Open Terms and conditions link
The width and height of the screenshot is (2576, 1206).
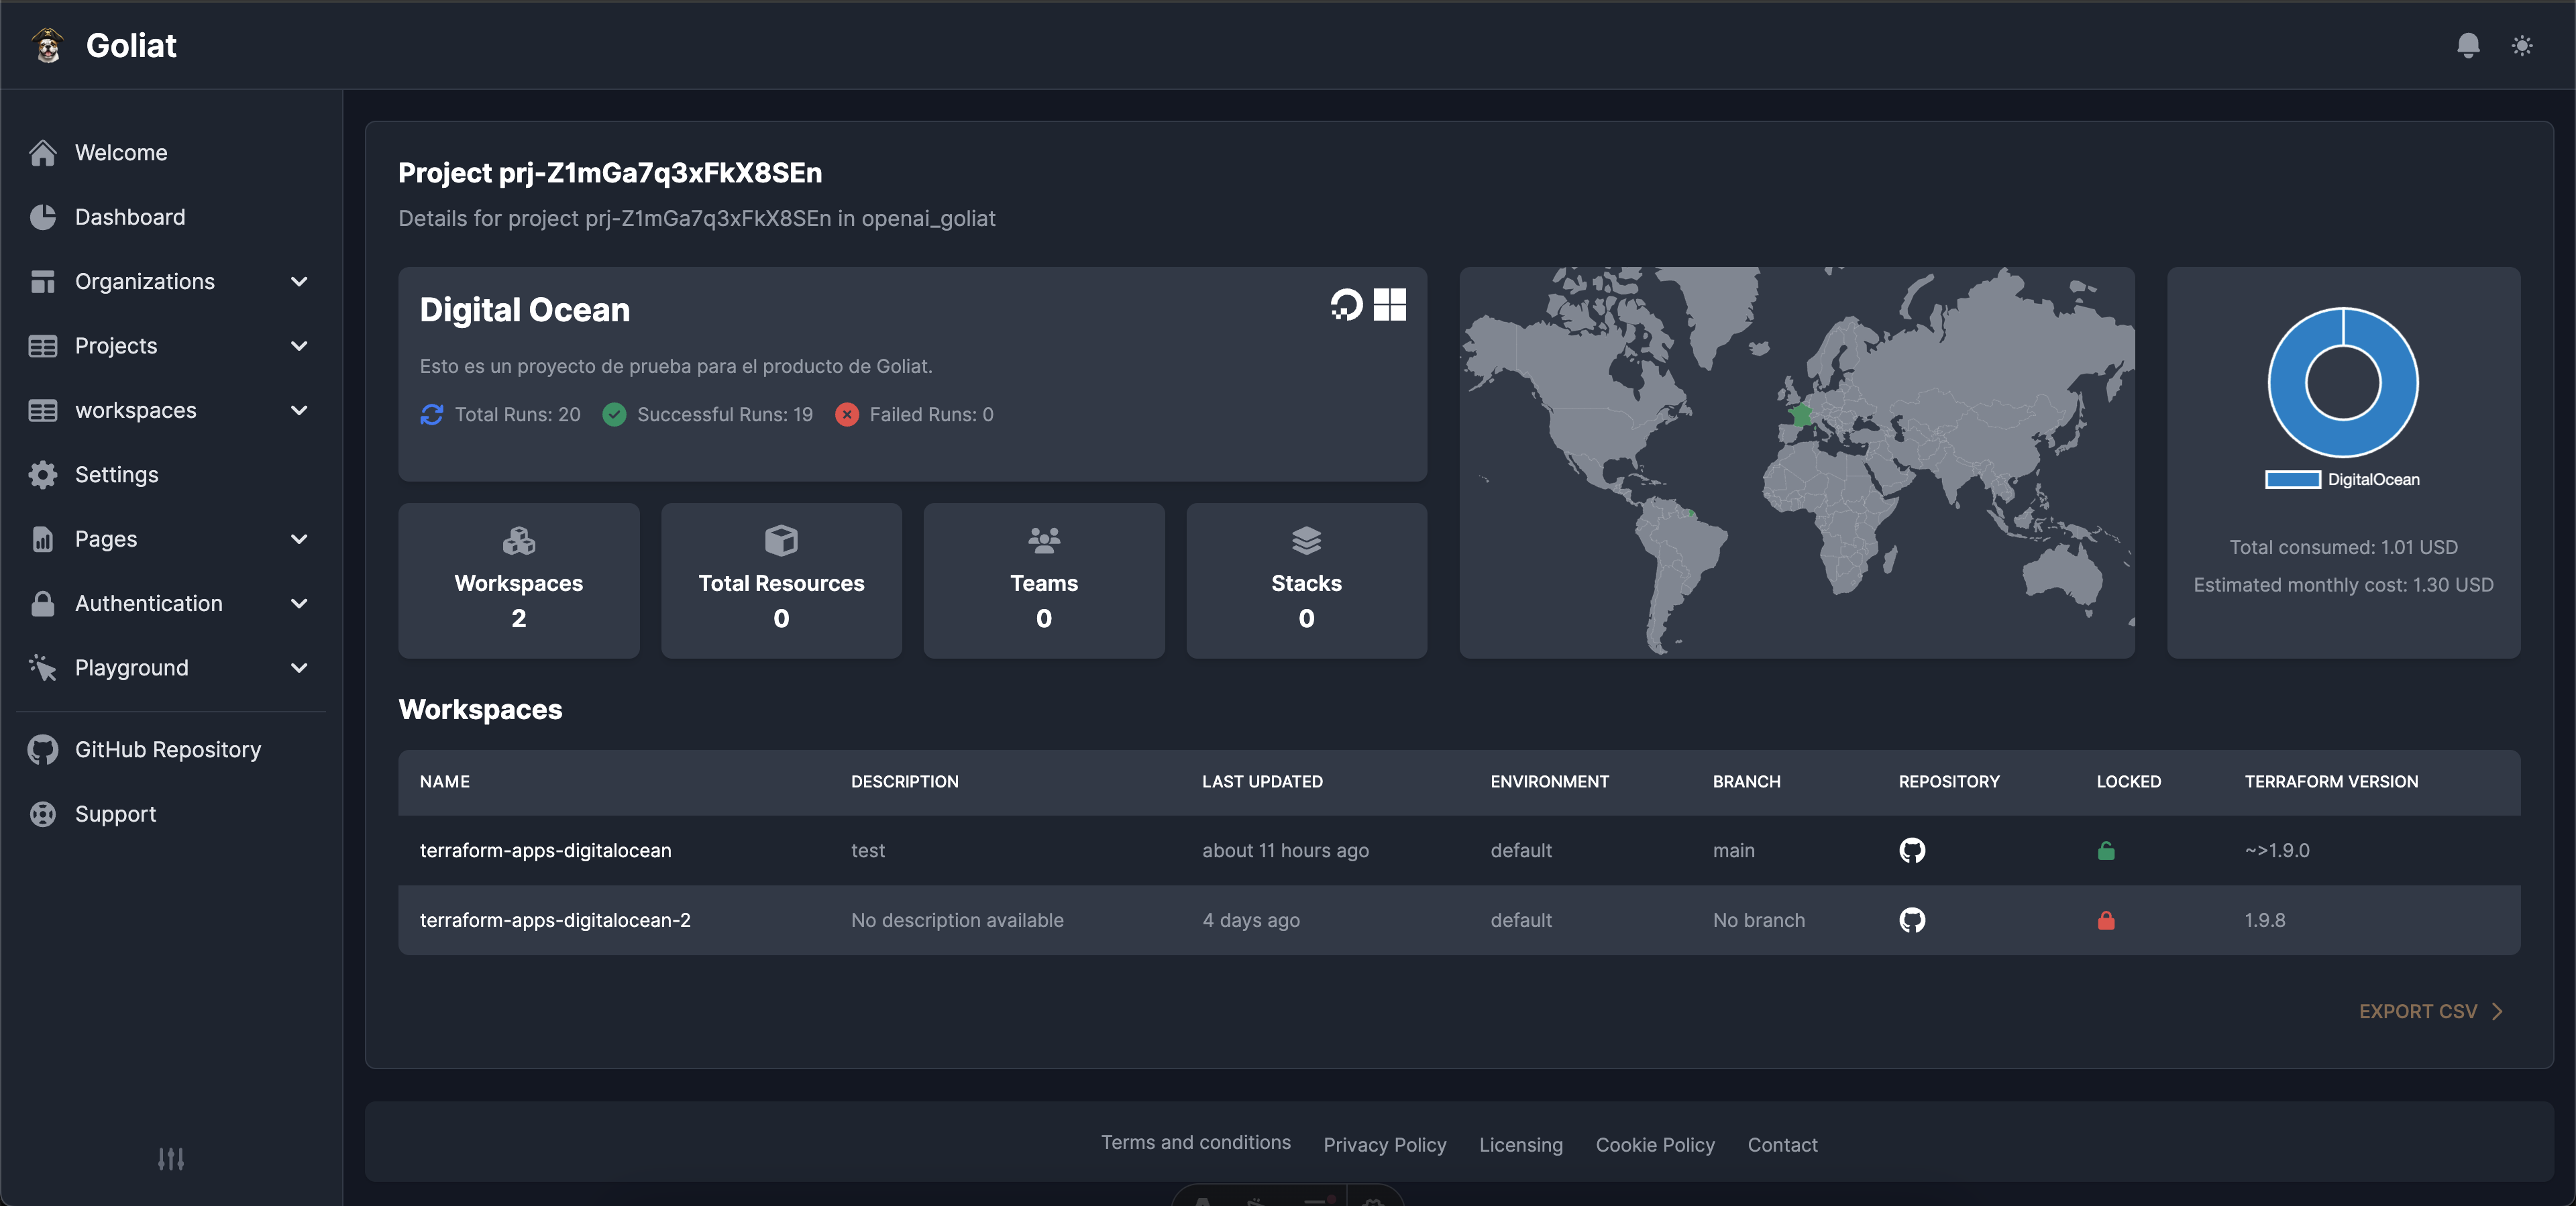pos(1195,1142)
